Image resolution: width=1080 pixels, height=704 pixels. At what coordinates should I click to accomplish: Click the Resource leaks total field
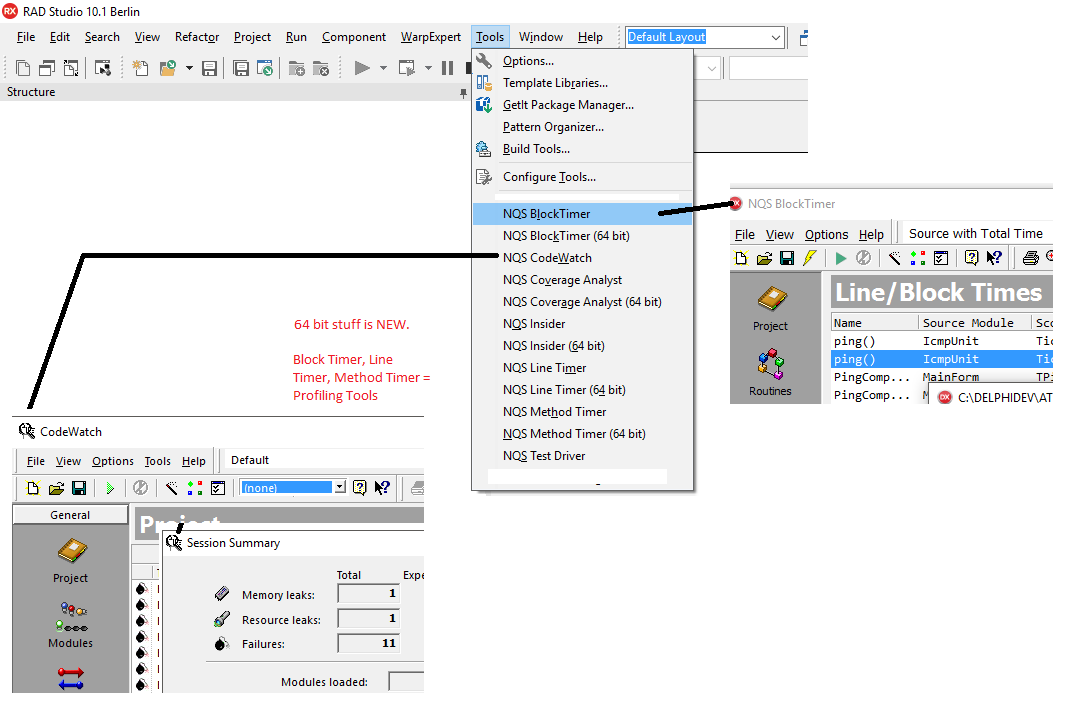pyautogui.click(x=368, y=619)
